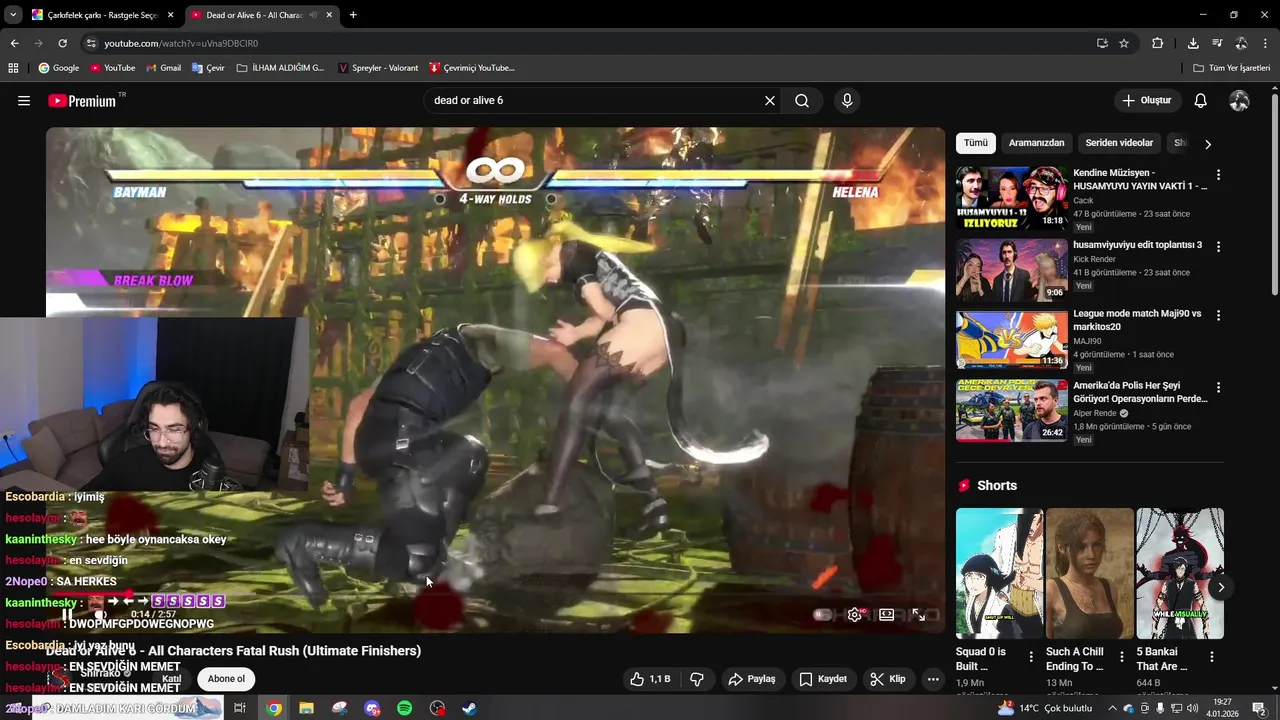
Task: Open League mode match Maji90 video thumbnail
Action: tap(1012, 340)
